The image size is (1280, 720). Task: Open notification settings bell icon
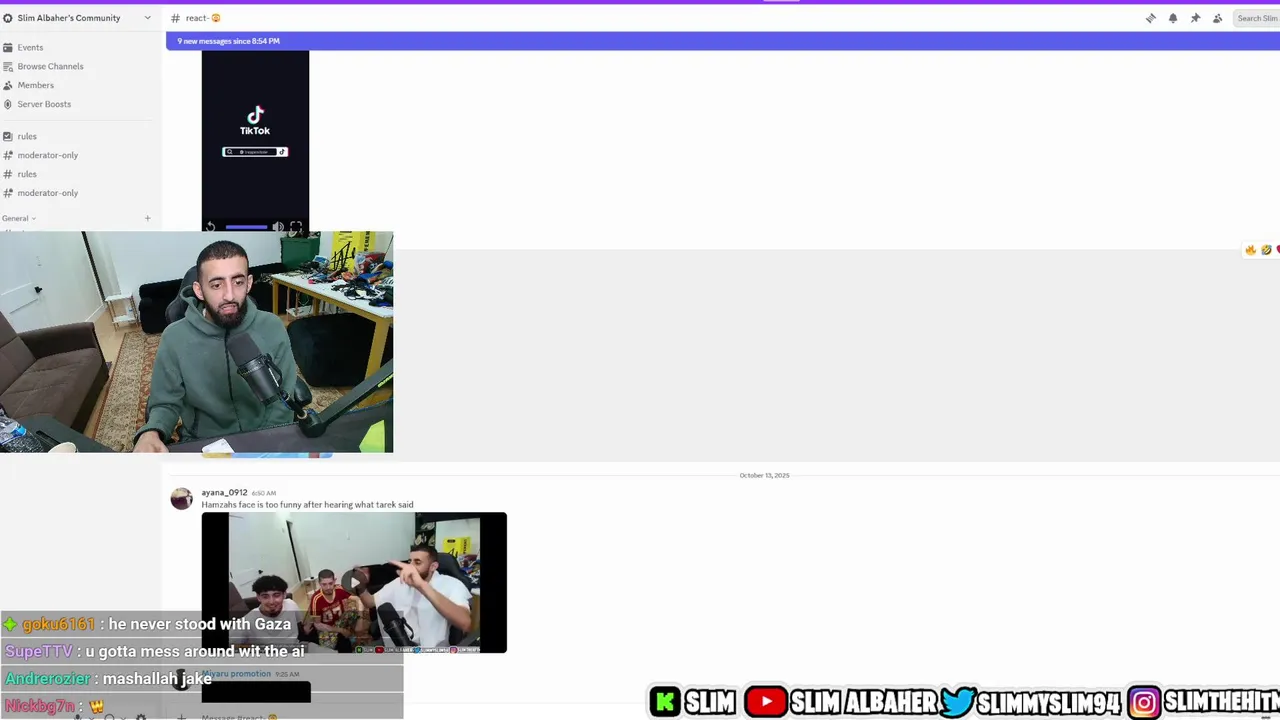pyautogui.click(x=1173, y=18)
